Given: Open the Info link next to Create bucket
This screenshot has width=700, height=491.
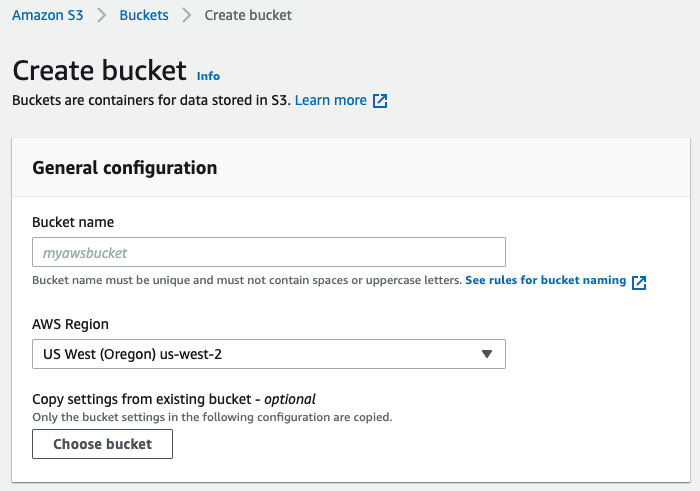Looking at the screenshot, I should click(208, 76).
